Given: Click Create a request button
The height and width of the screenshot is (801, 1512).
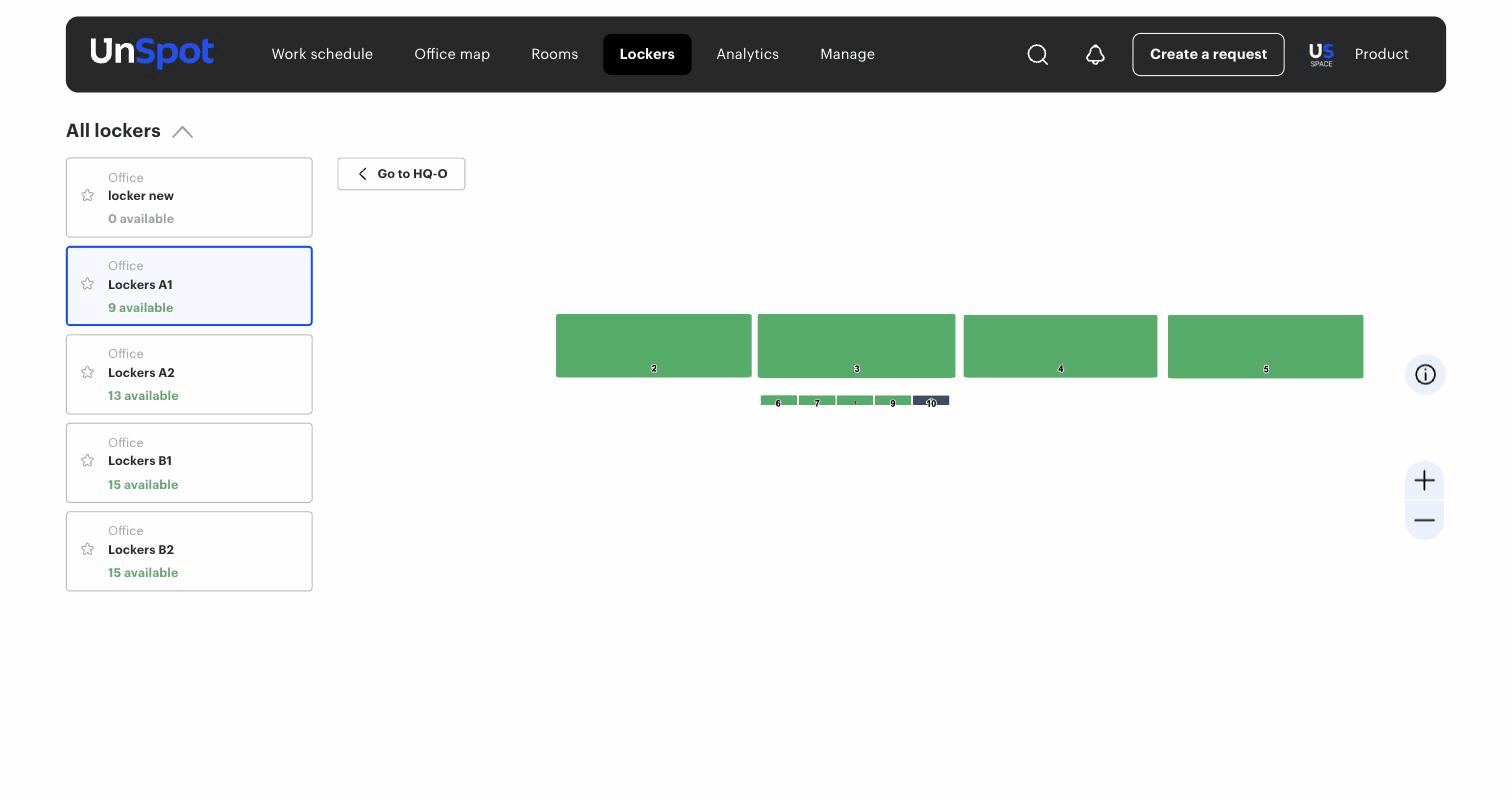Looking at the screenshot, I should (1208, 54).
